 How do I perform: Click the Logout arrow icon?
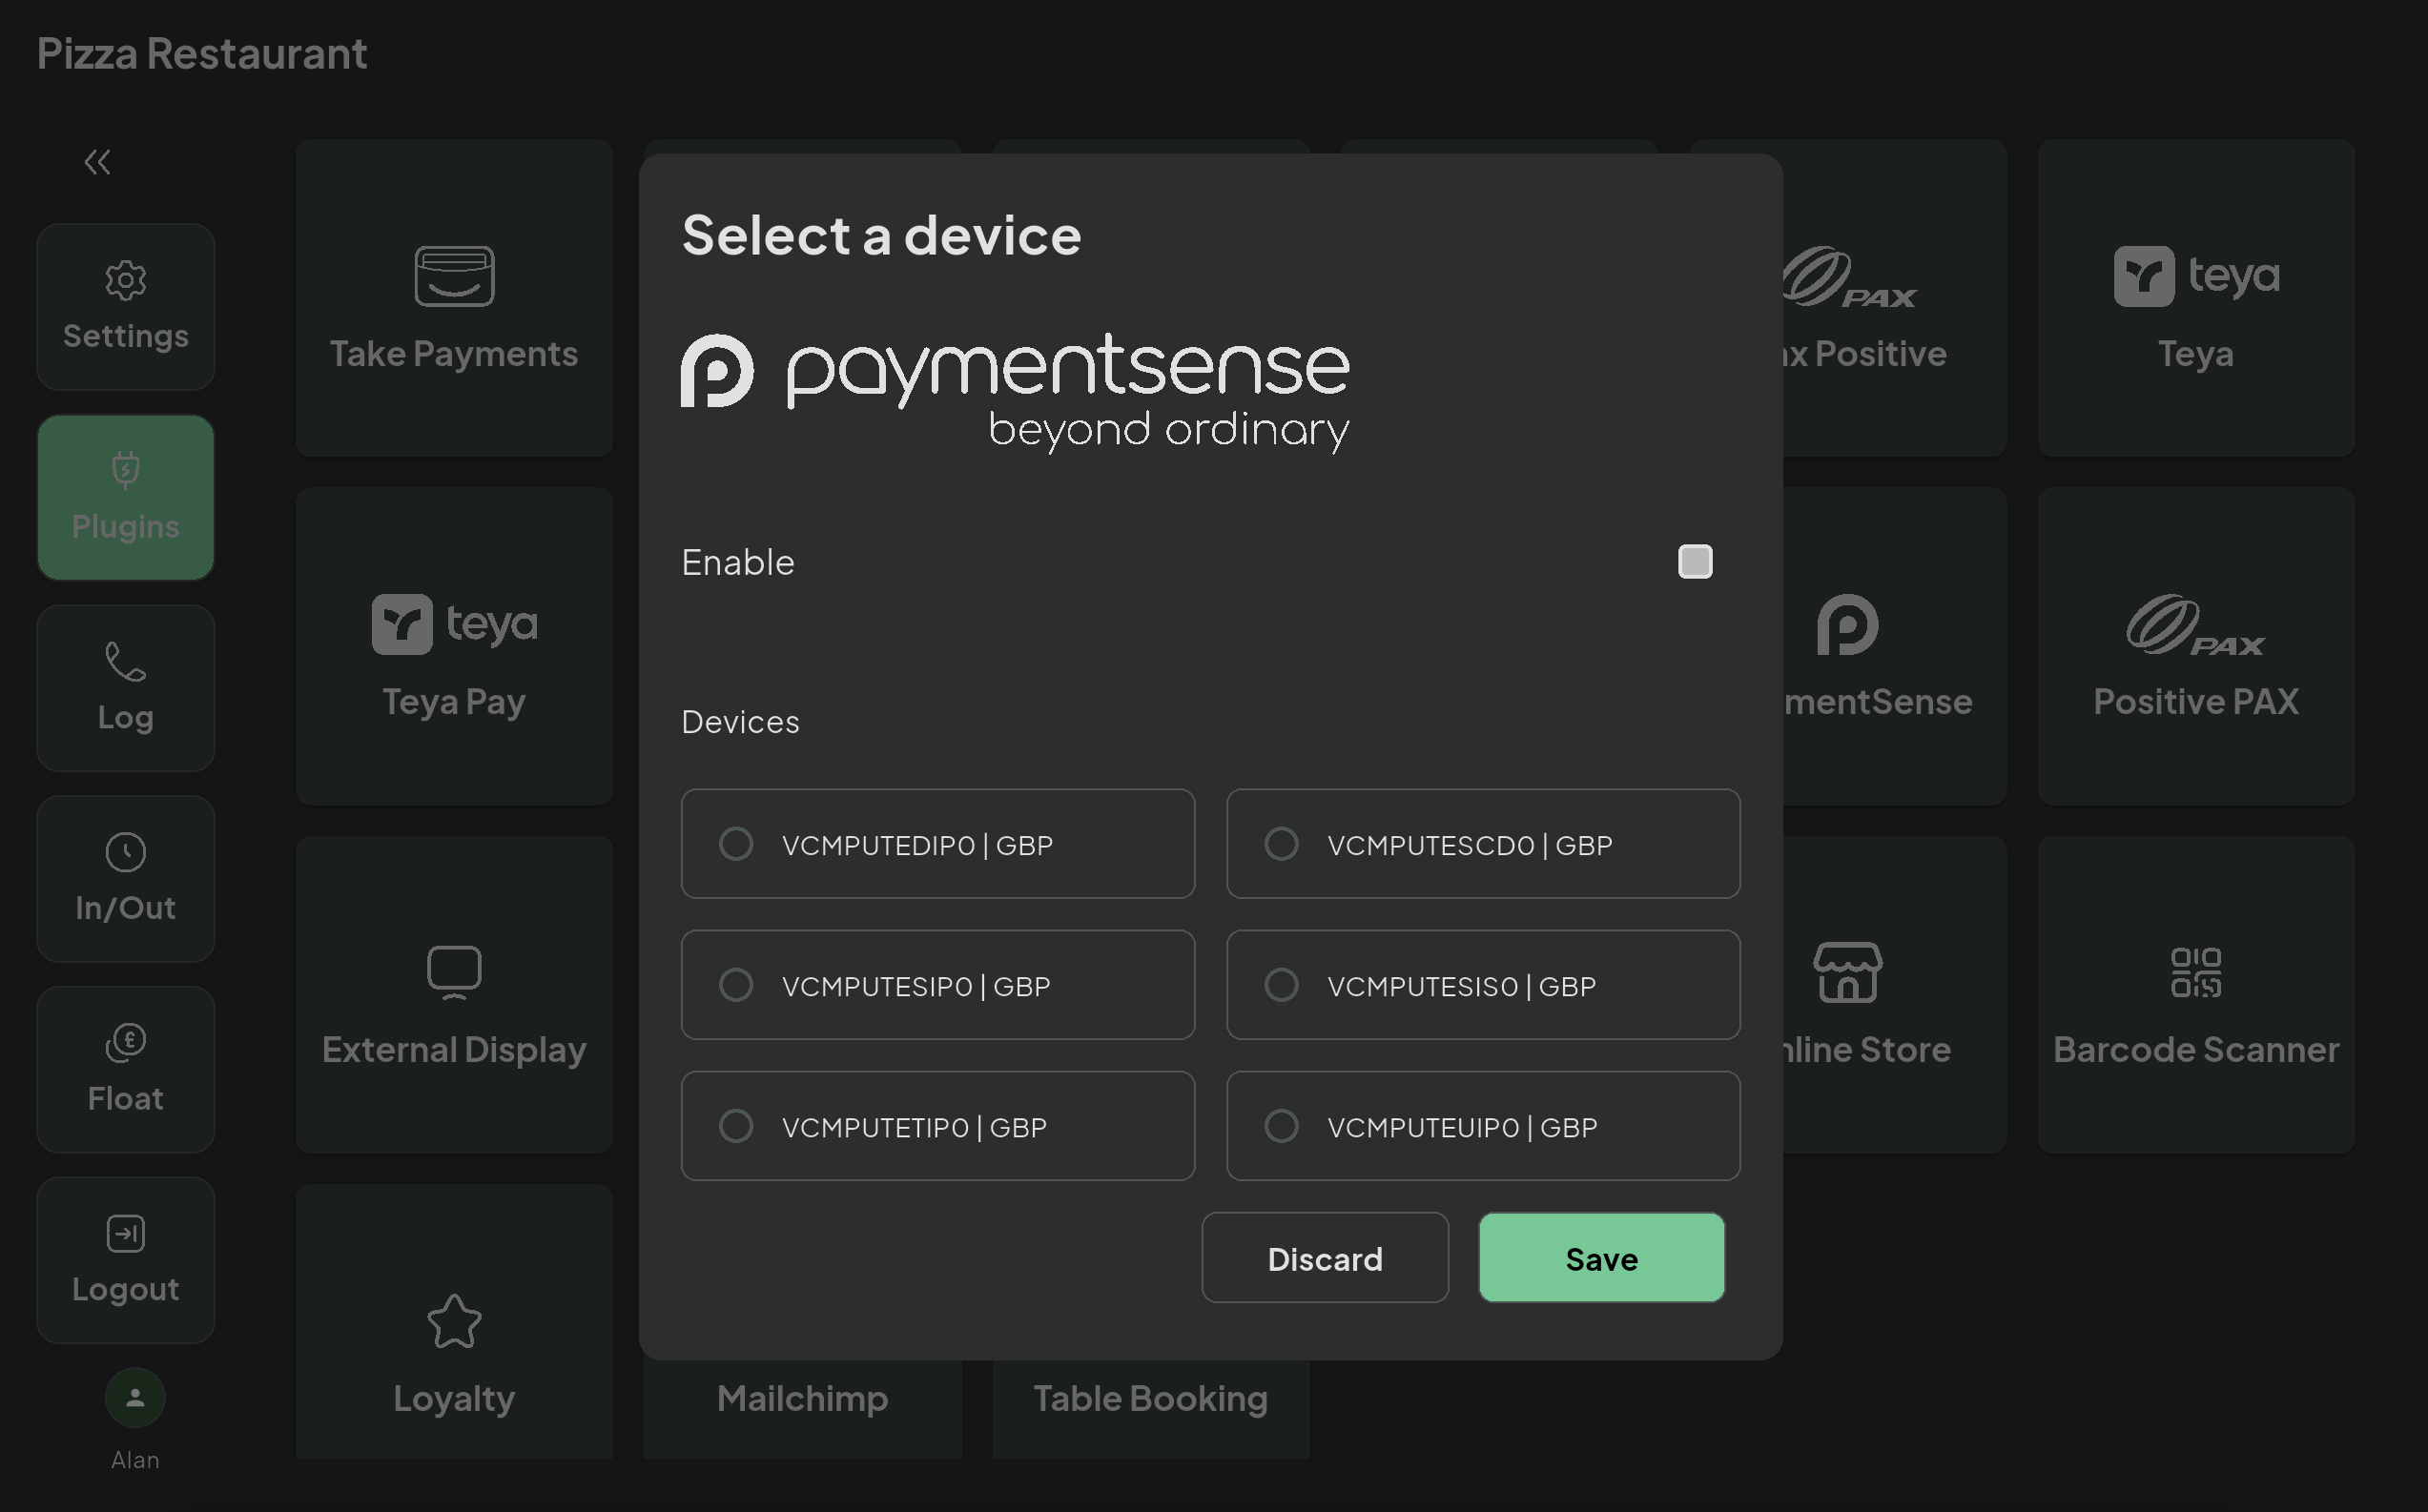coord(126,1233)
